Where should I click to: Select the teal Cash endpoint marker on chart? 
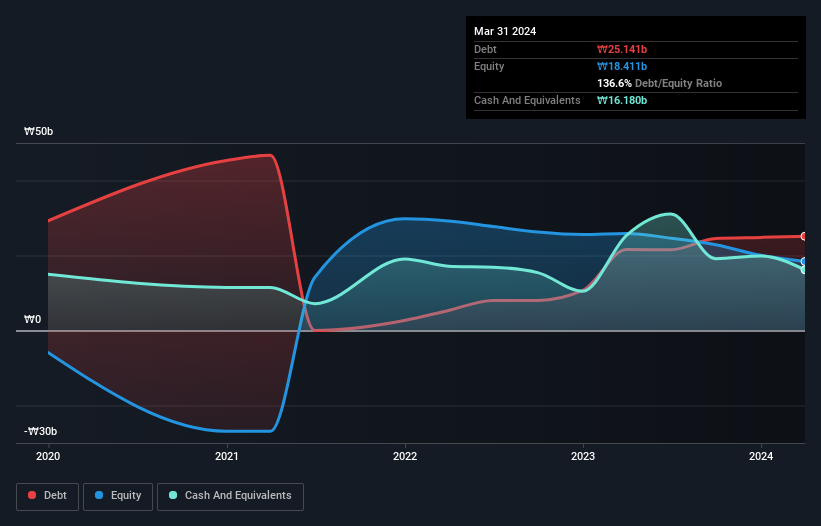pyautogui.click(x=804, y=270)
